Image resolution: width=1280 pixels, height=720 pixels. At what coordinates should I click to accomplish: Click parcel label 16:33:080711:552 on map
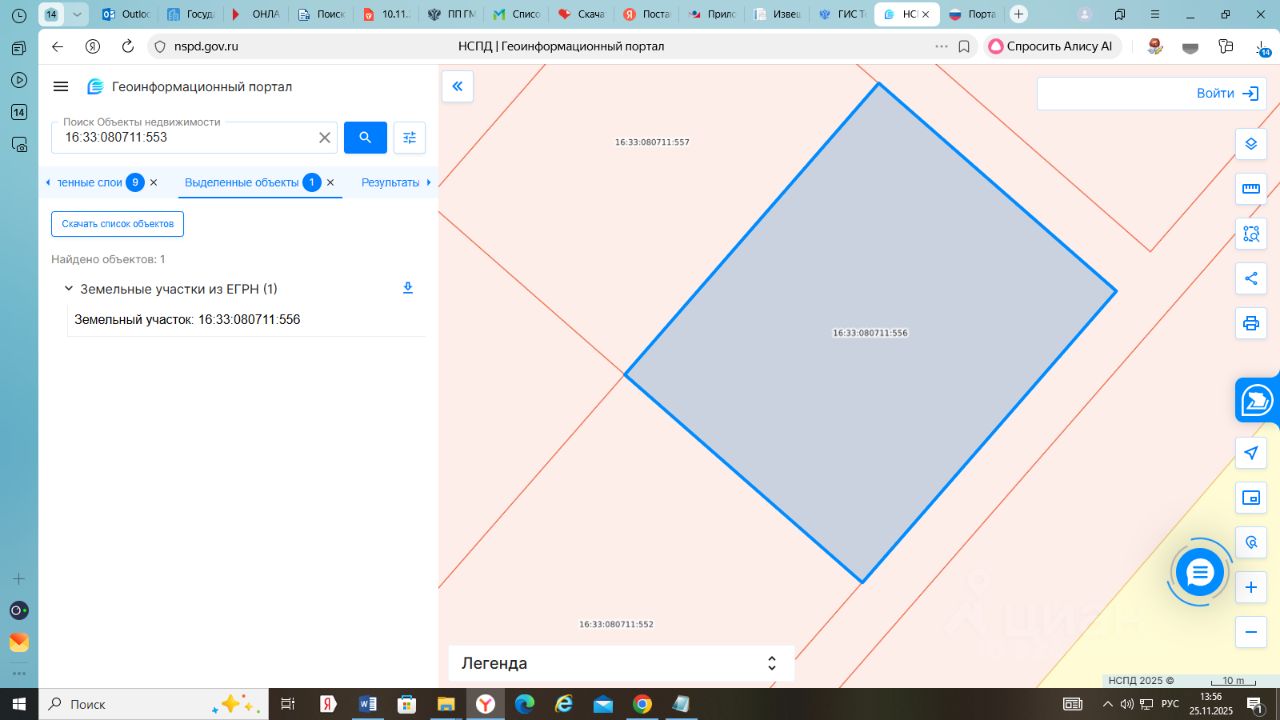pos(616,624)
